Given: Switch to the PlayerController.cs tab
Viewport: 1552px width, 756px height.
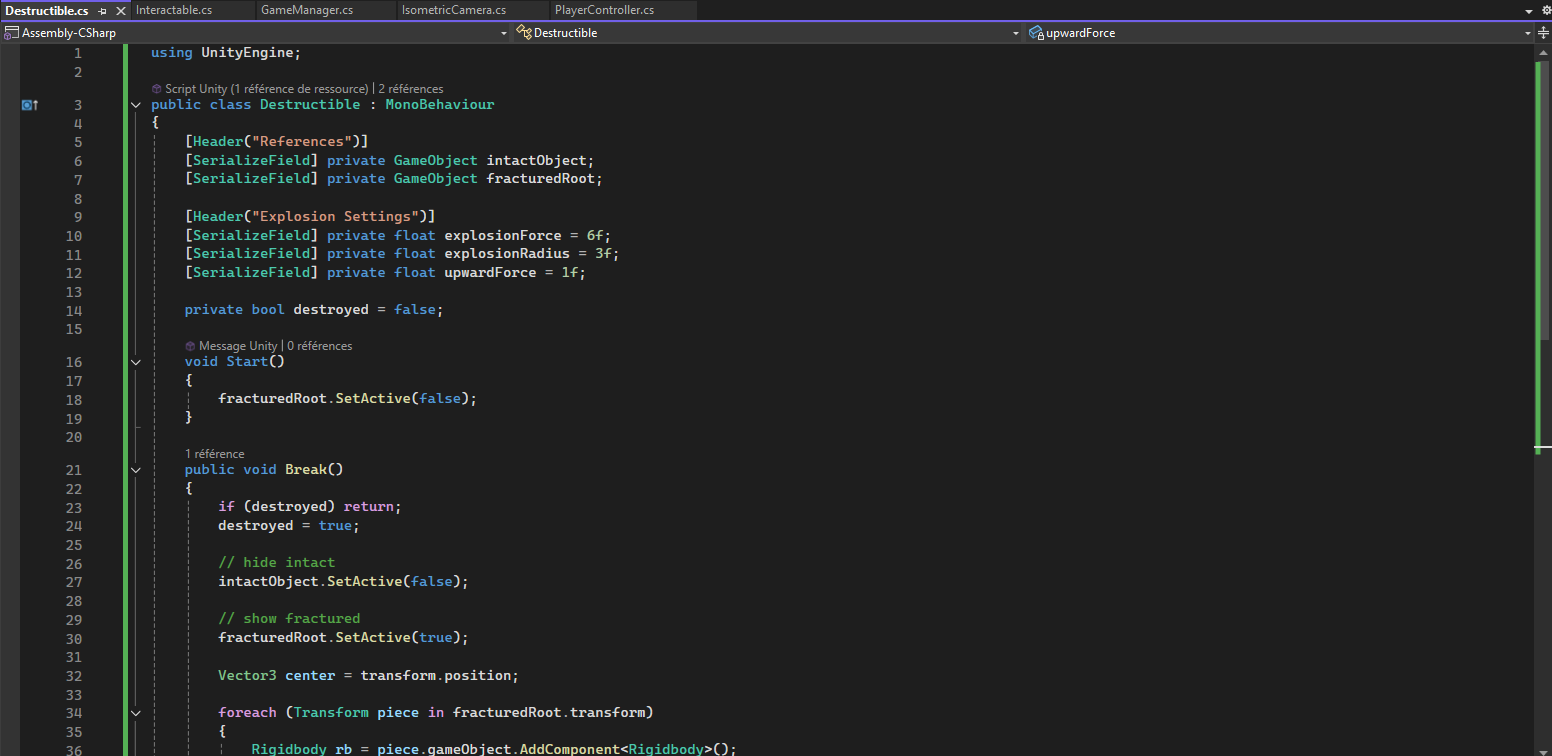Looking at the screenshot, I should point(604,10).
